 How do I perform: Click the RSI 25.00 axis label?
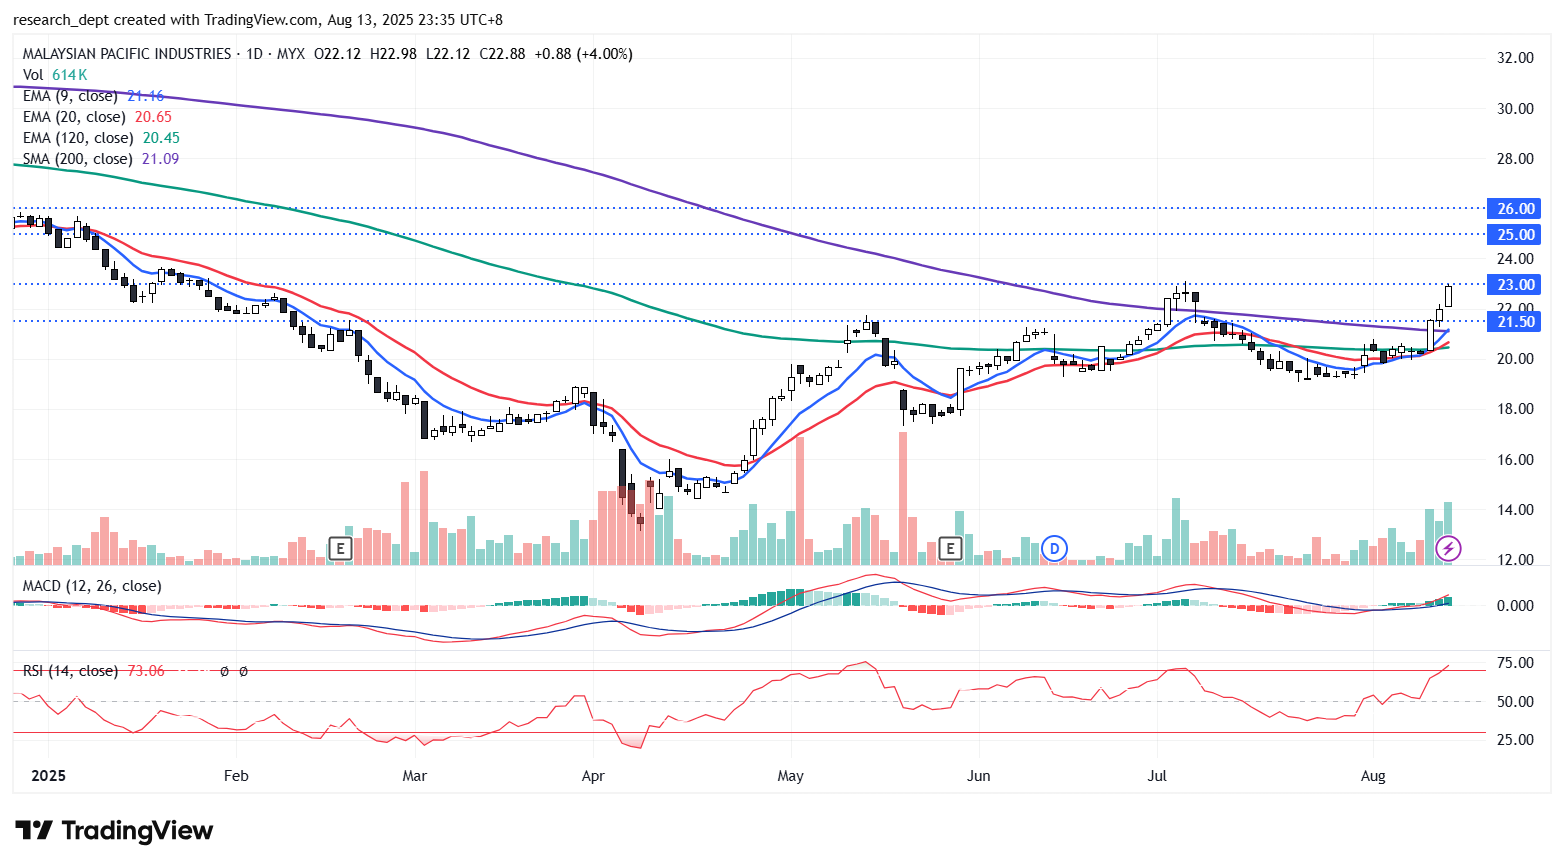1515,740
